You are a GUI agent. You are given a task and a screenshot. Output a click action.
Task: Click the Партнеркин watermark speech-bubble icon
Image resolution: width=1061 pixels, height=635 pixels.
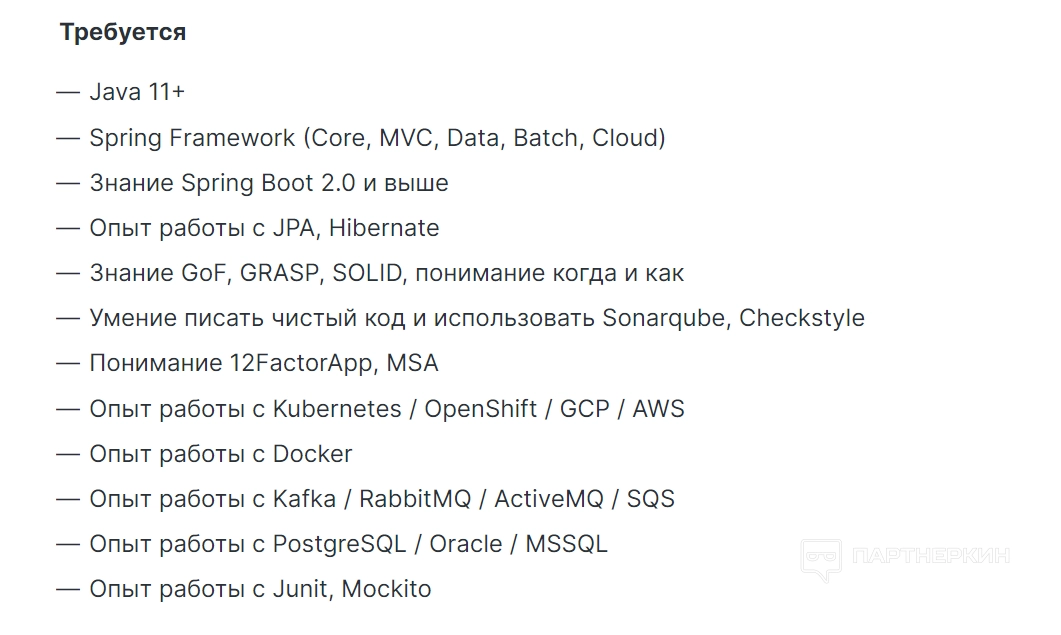click(819, 559)
